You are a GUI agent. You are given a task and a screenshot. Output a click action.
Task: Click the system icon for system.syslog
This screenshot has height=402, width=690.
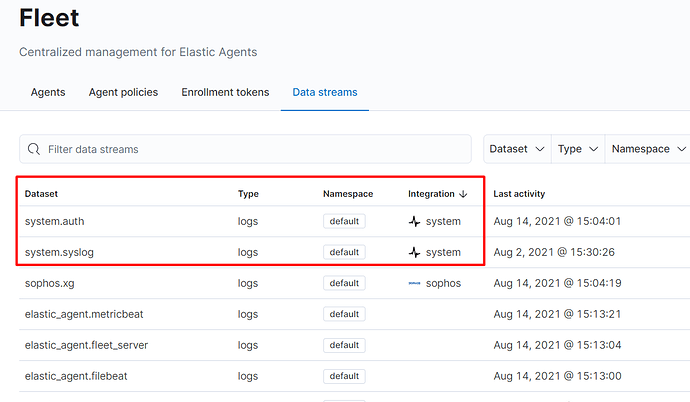tap(414, 252)
